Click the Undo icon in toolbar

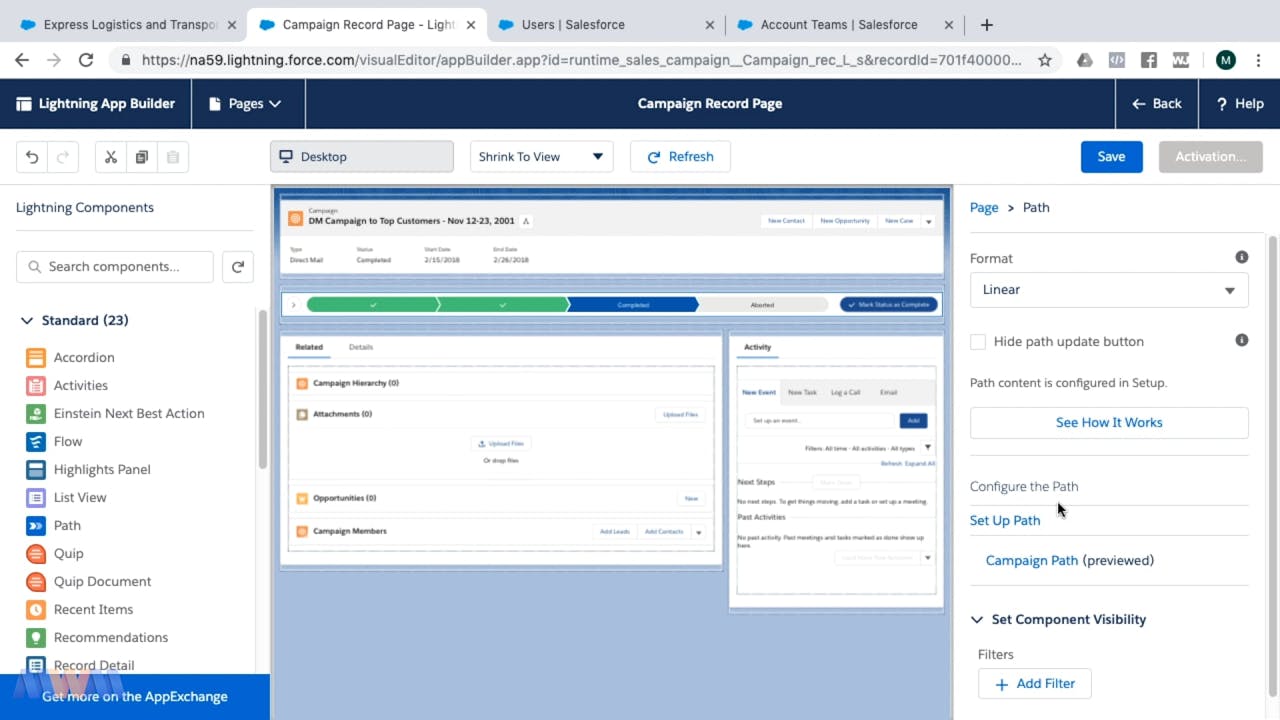point(32,157)
